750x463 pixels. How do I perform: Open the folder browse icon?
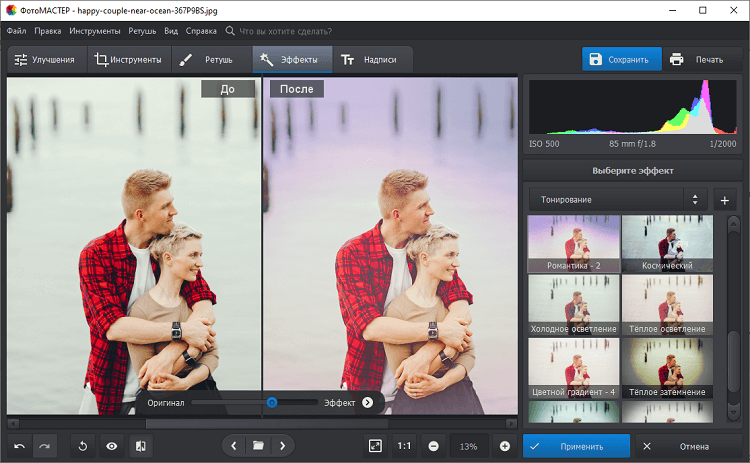[258, 446]
